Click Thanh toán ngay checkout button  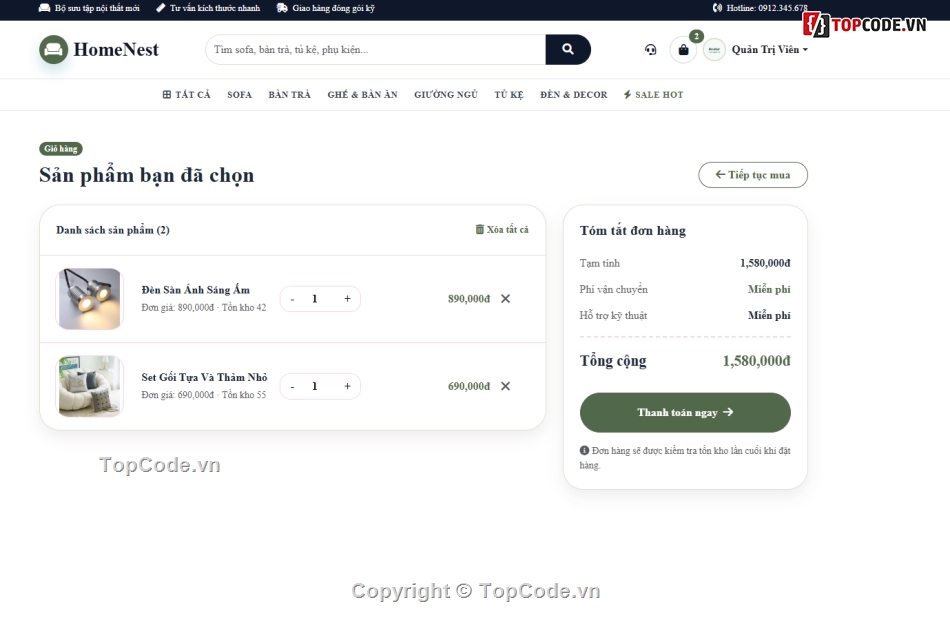685,412
